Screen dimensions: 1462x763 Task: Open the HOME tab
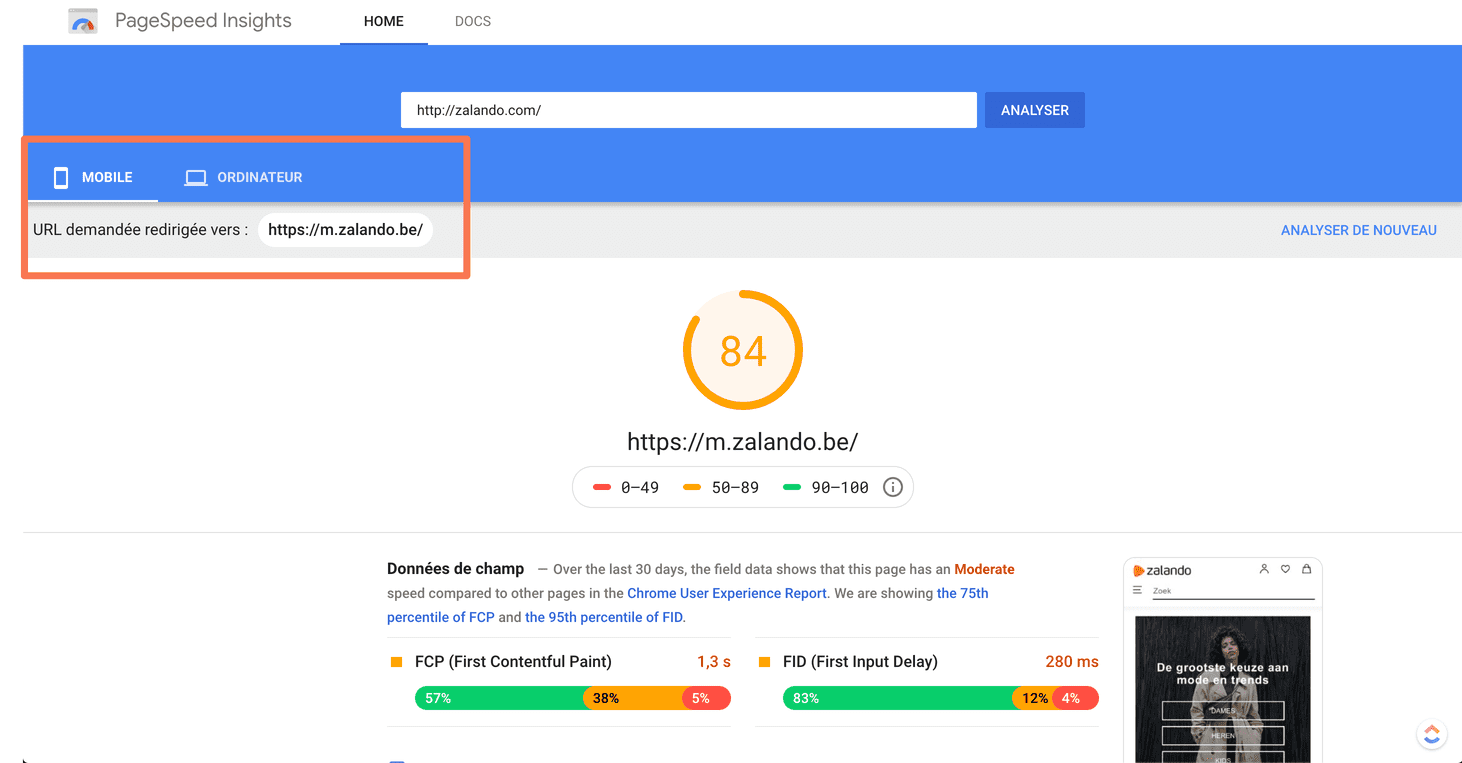pos(384,21)
